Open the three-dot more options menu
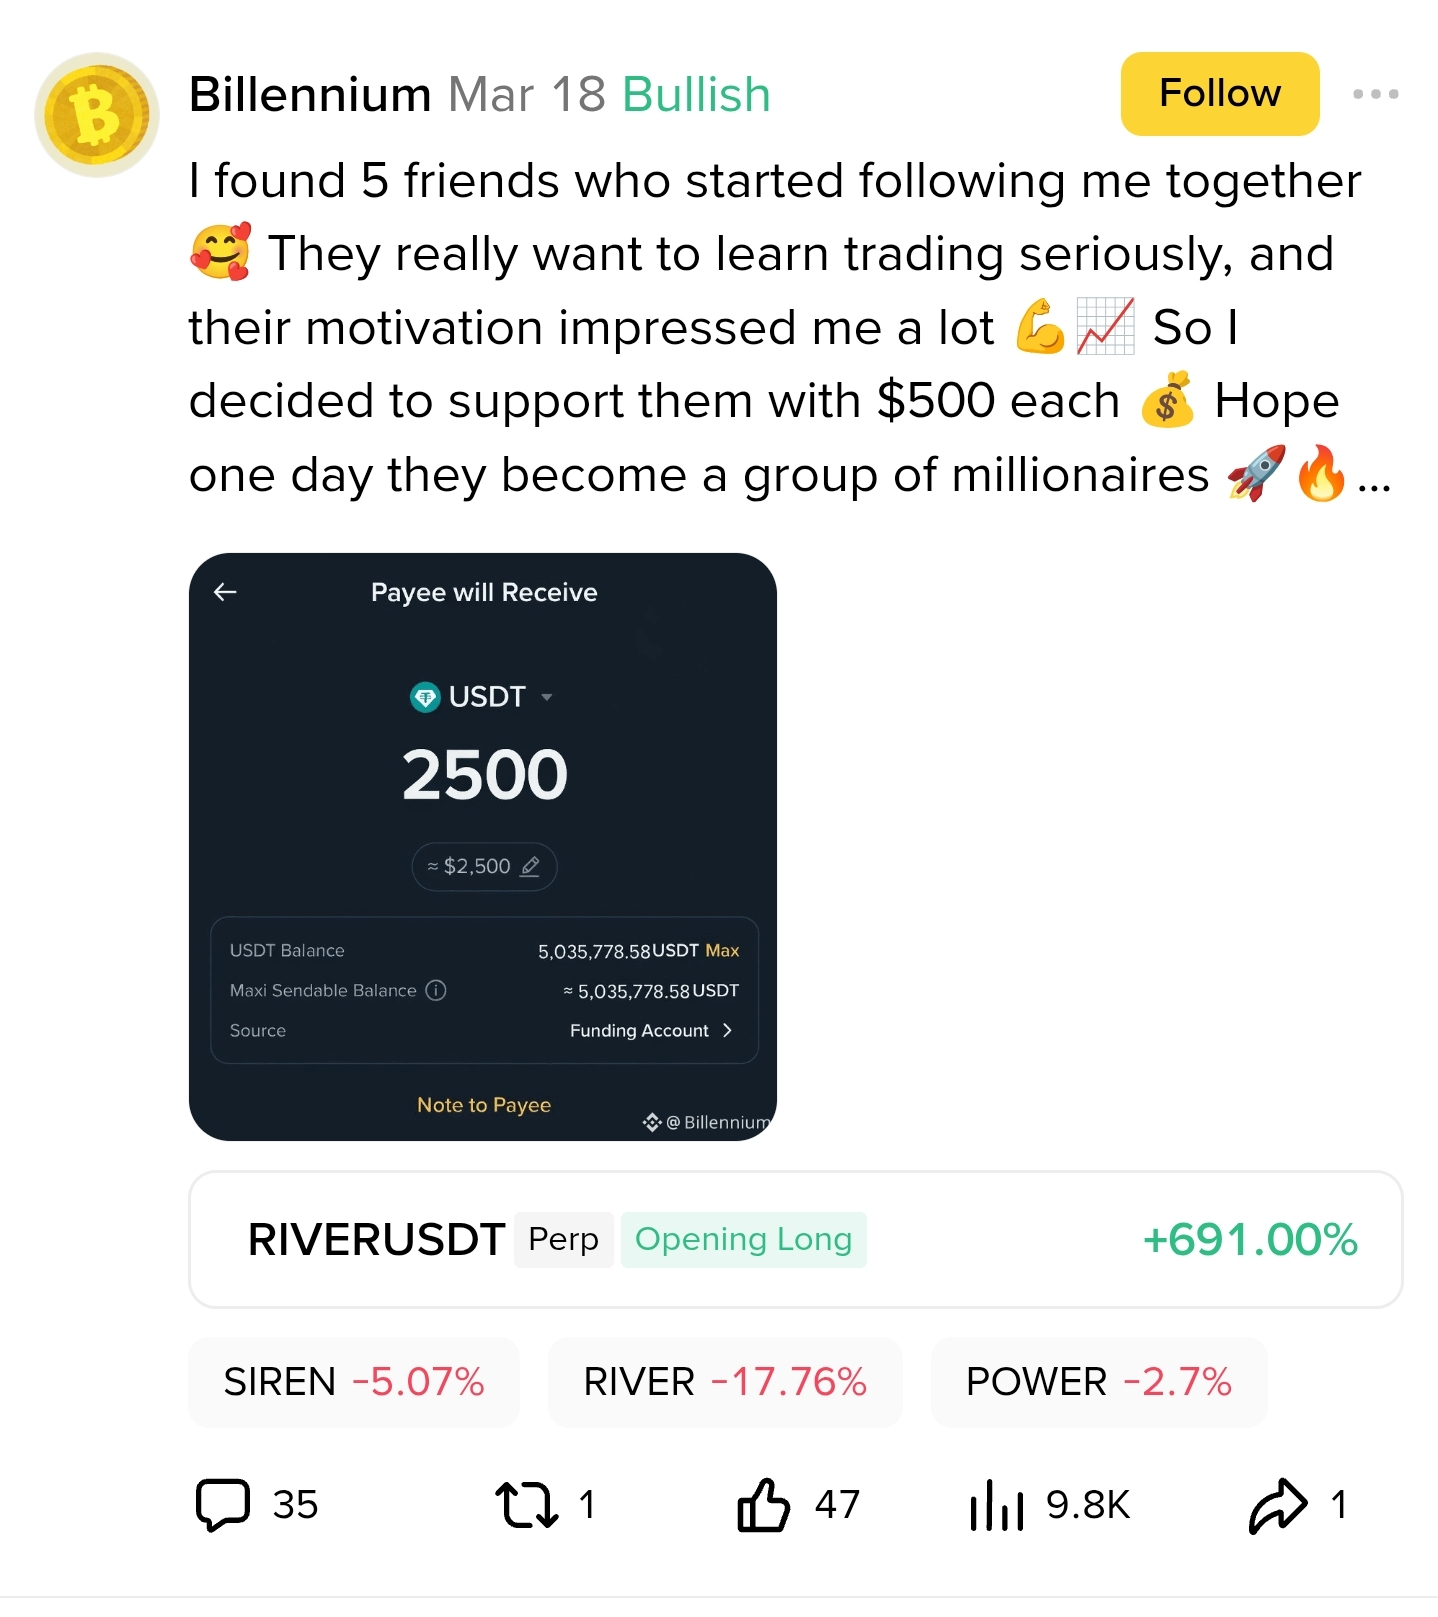This screenshot has height=1617, width=1438. pos(1375,94)
